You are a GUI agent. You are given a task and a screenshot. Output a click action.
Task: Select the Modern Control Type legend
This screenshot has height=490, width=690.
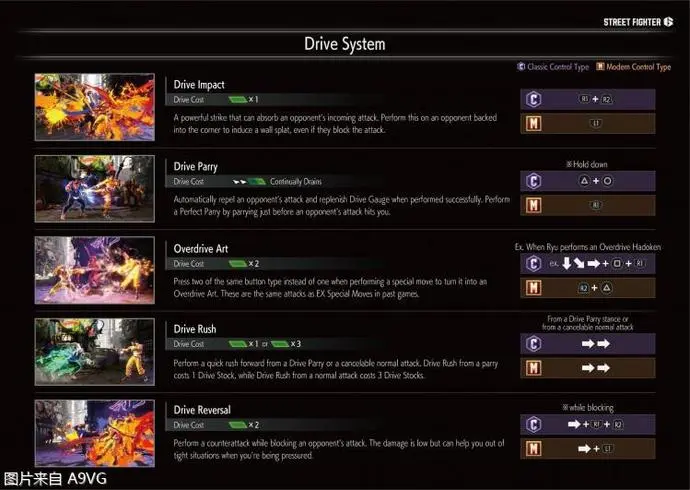point(634,67)
